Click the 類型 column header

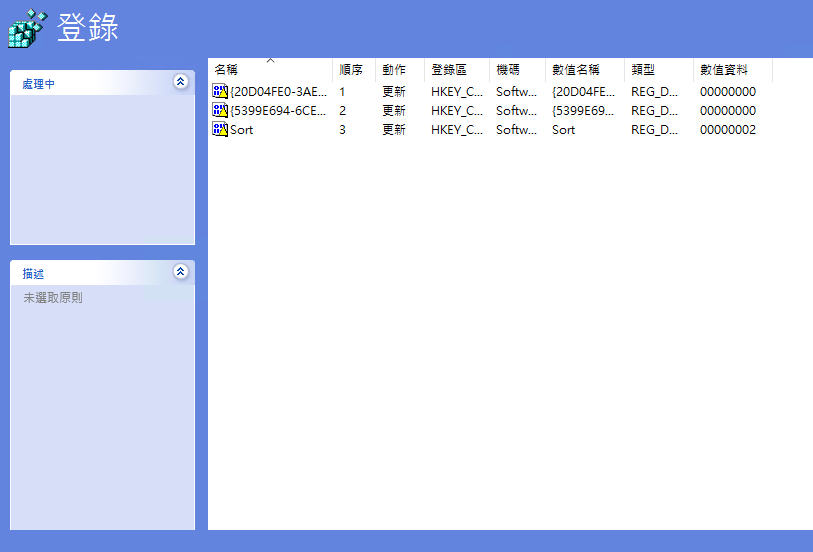(643, 70)
